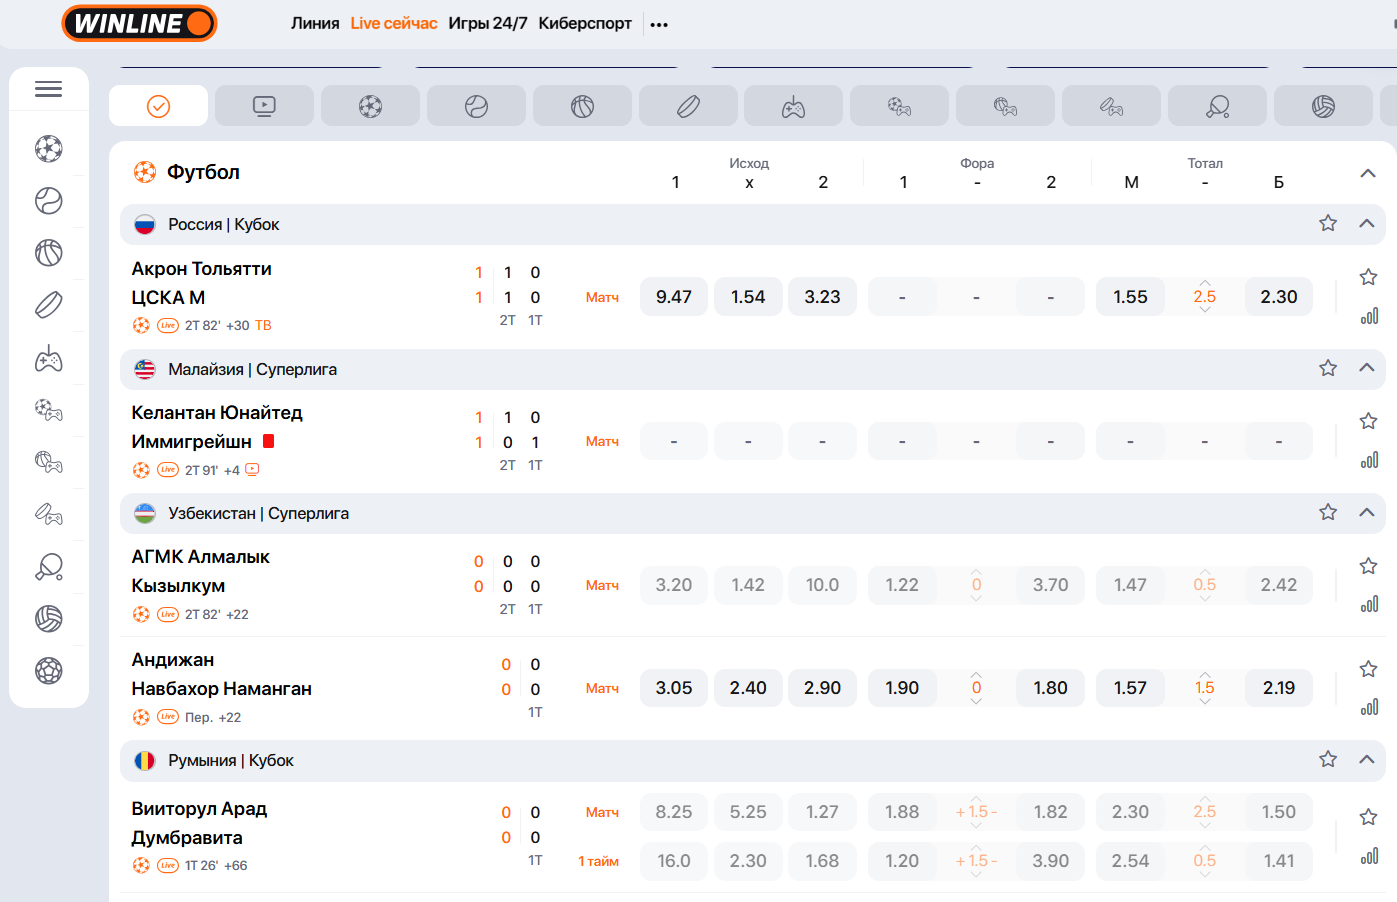Choose the all-sports checkmark filter tab

[x=158, y=106]
